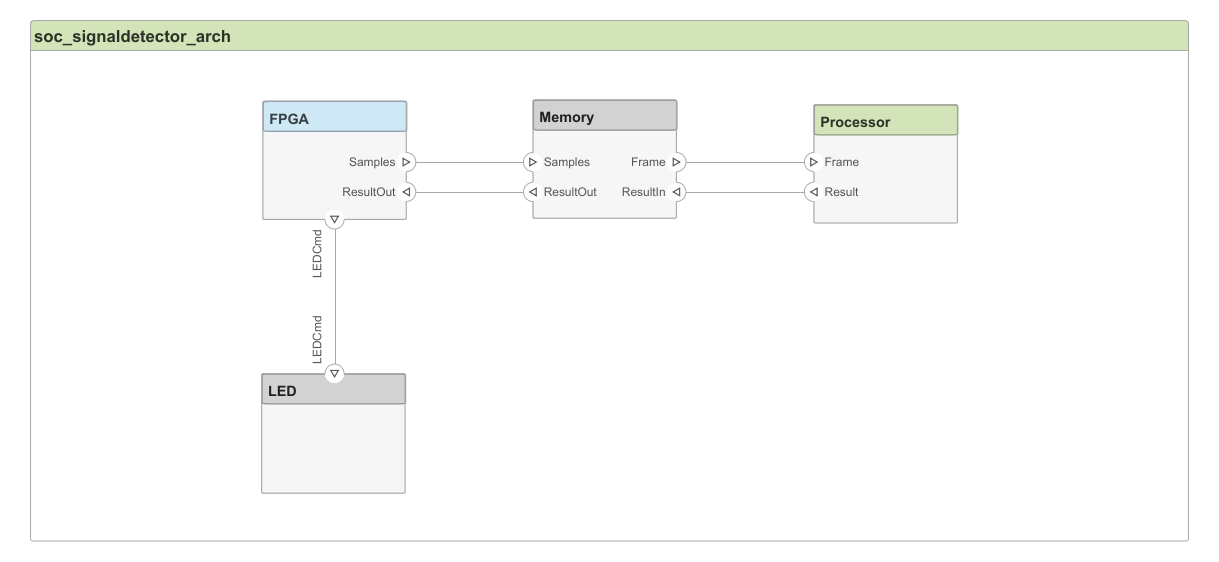Select the Samples input port on Memory
This screenshot has width=1219, height=562.
pos(532,160)
